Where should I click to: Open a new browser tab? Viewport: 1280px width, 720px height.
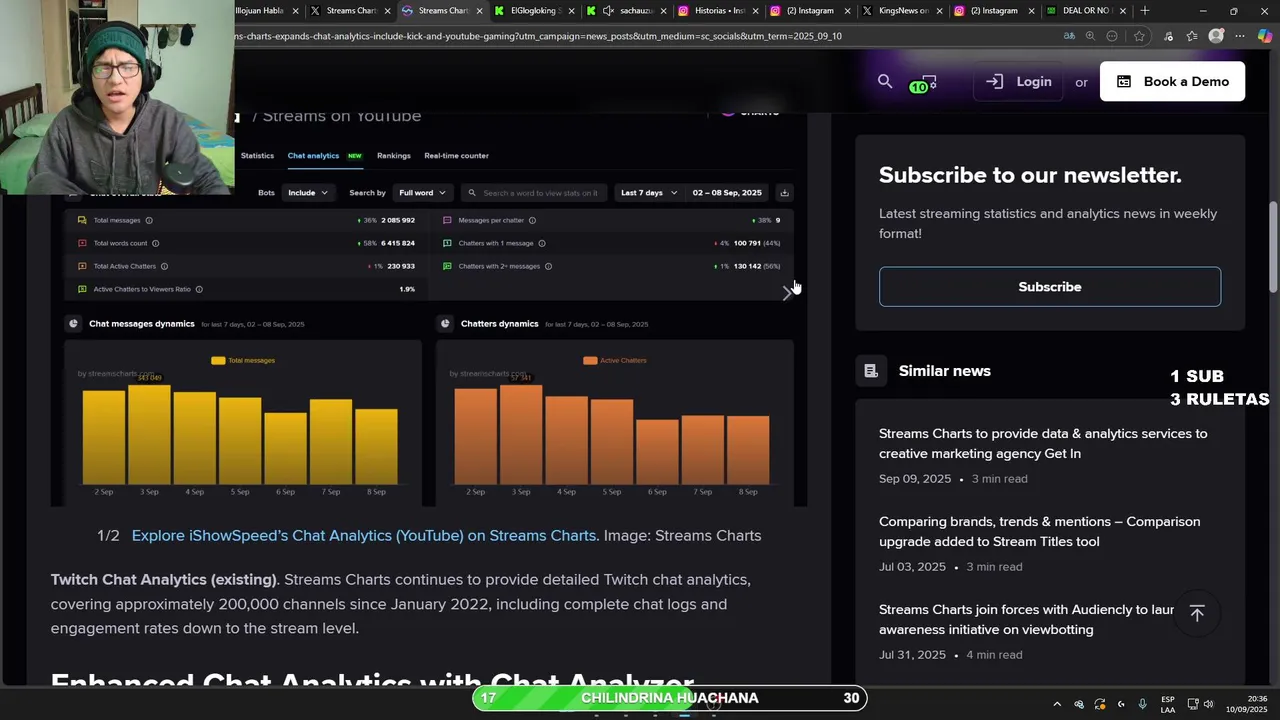coord(1145,11)
